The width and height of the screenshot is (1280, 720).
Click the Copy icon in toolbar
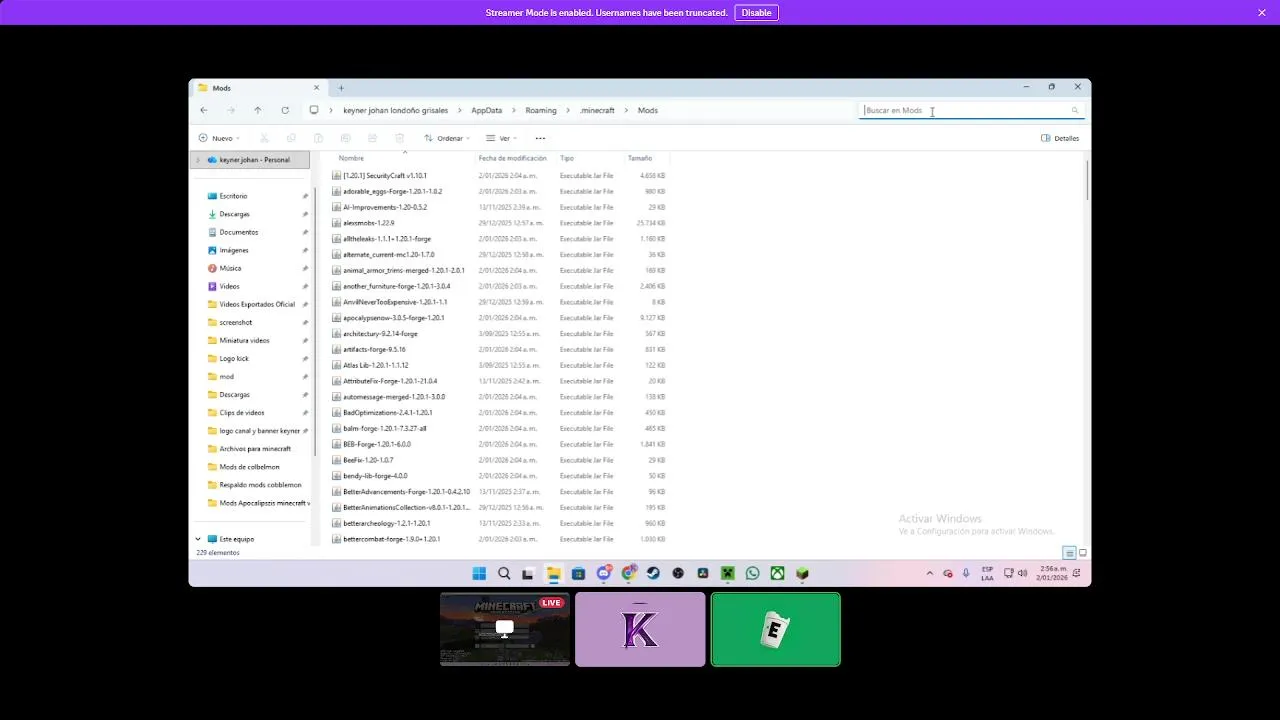tap(291, 138)
